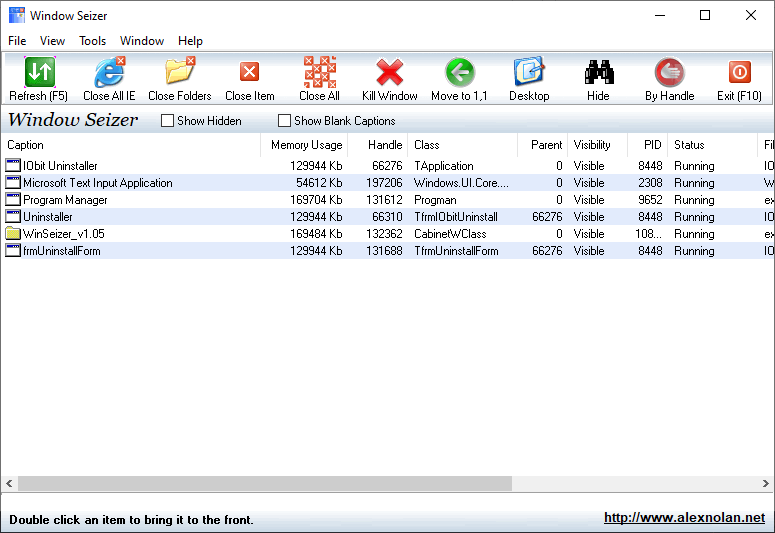Click the Refresh (F5) toolbar icon

(x=40, y=72)
